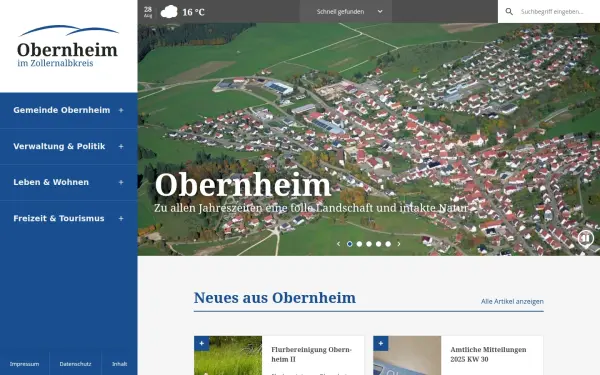Select the fifth slideshow dot
600x375 pixels.
click(x=388, y=244)
